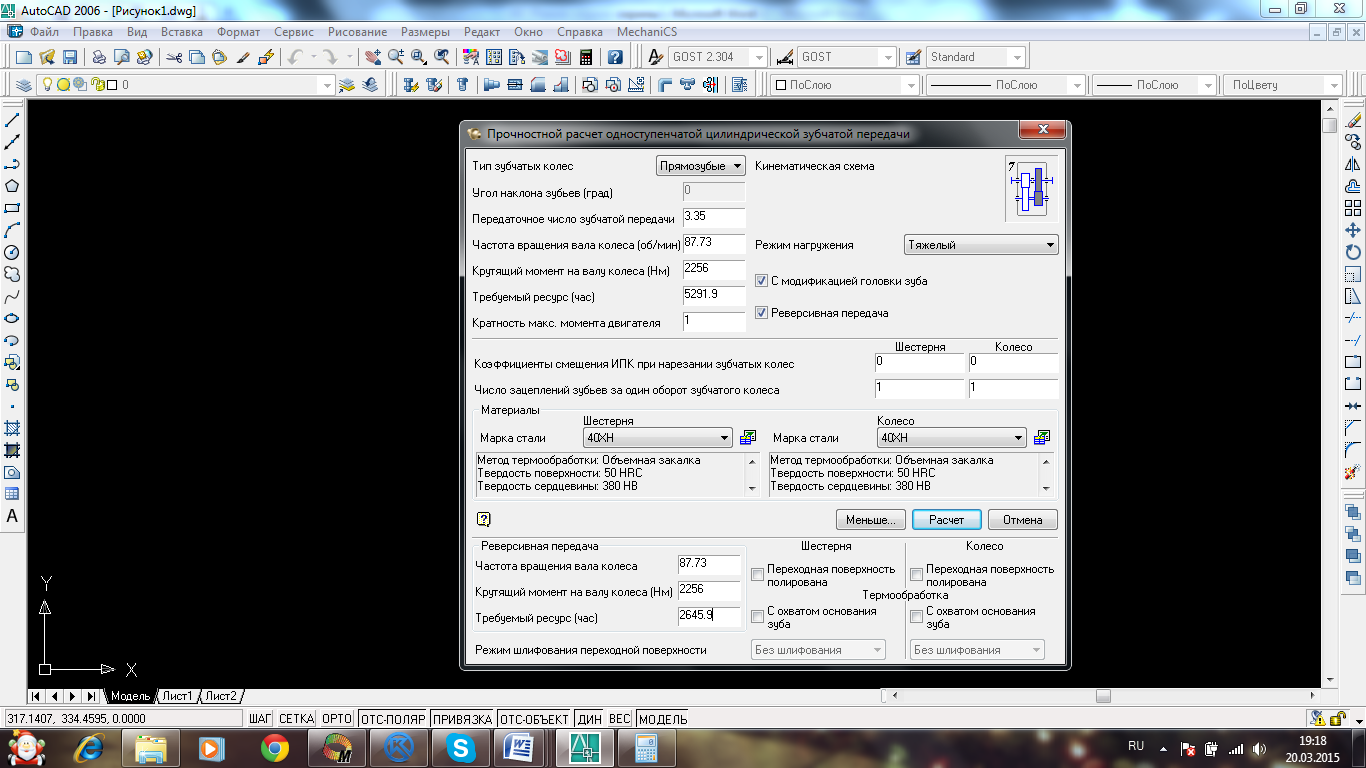Click the Save file icon

point(70,57)
